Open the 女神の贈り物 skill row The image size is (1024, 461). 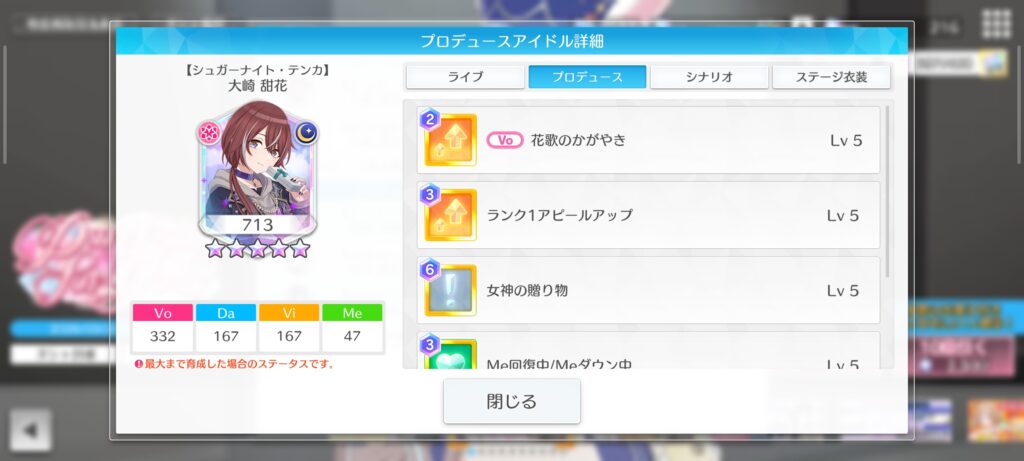tap(648, 290)
